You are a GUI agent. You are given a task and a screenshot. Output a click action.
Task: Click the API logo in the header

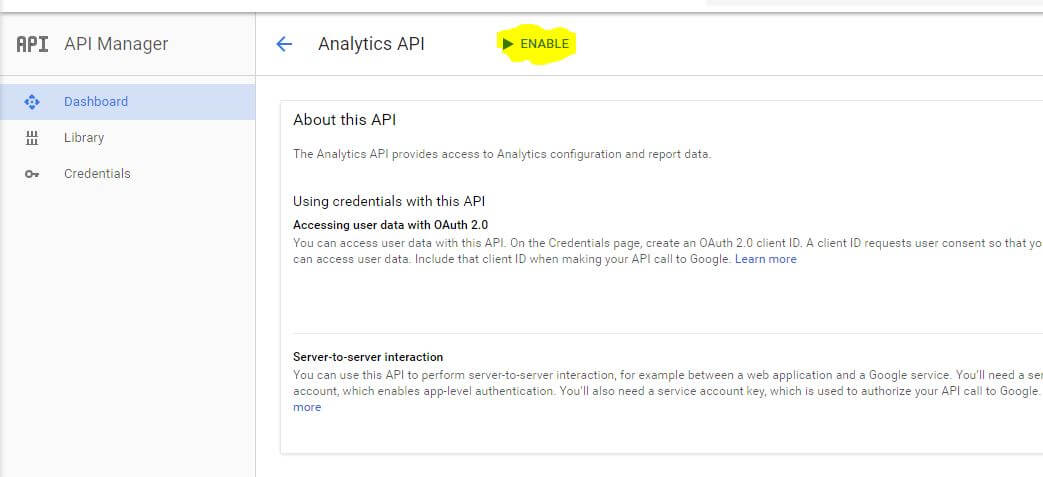(33, 44)
